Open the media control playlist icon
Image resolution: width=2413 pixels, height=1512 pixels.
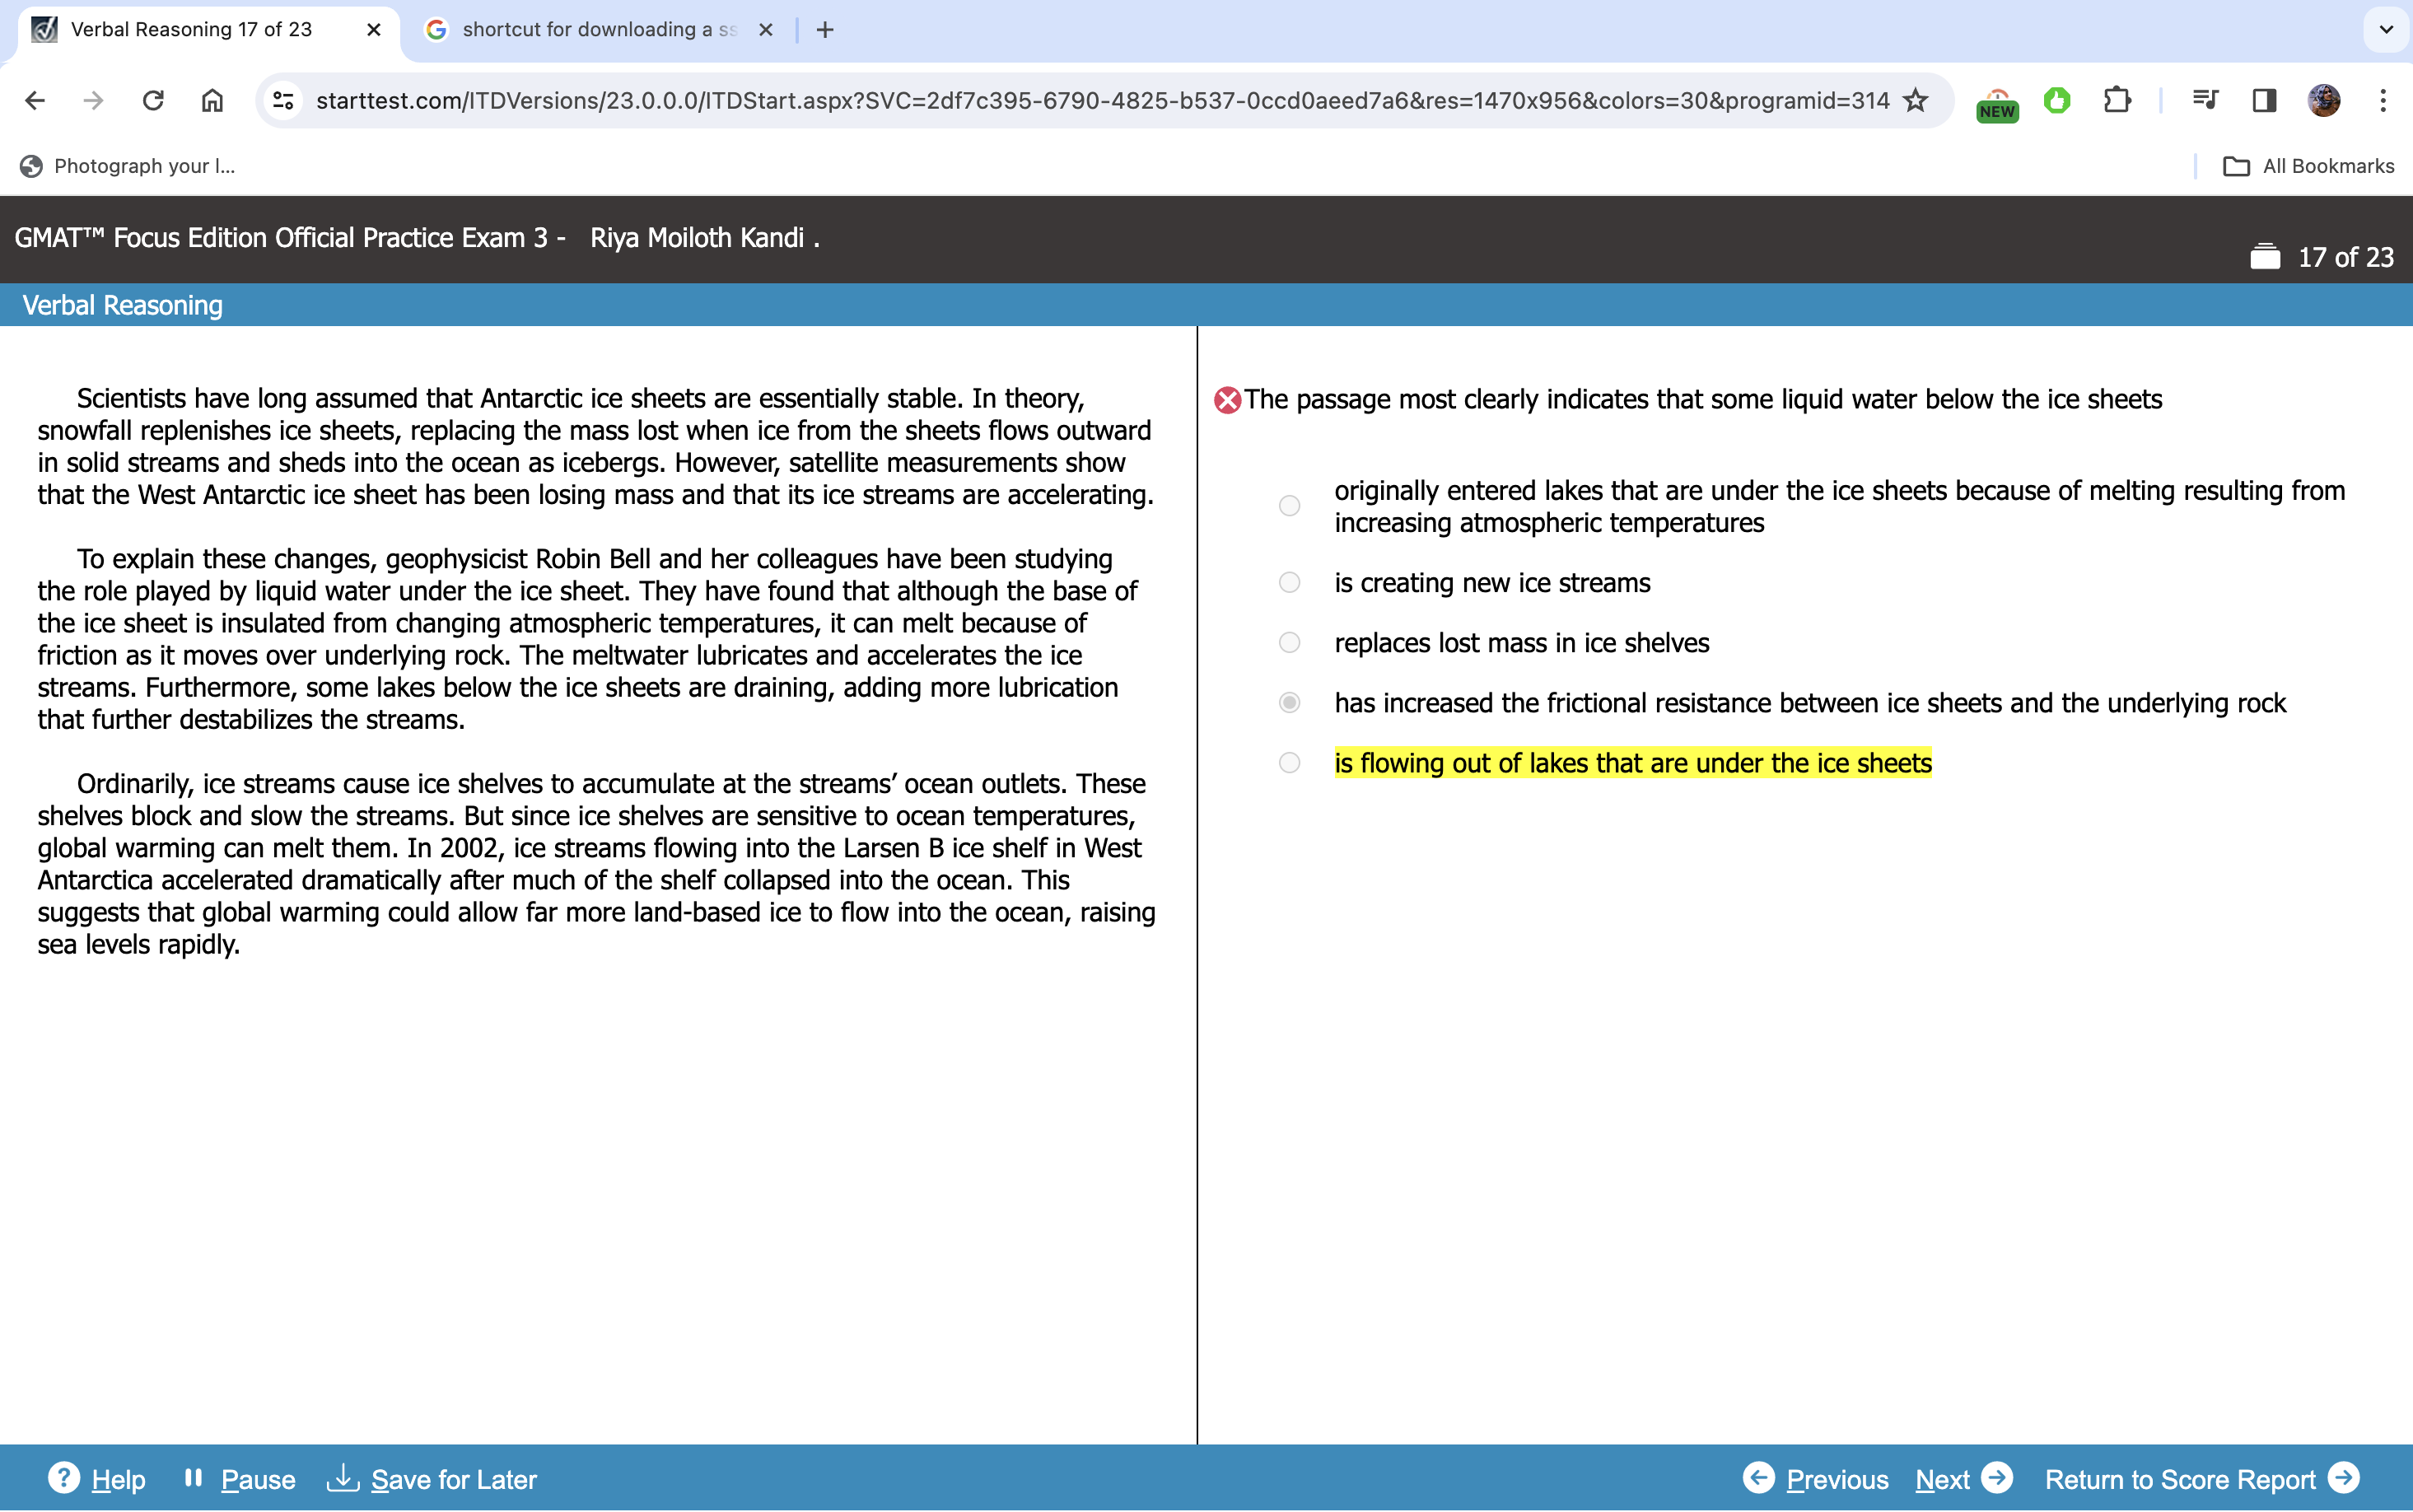[x=2205, y=100]
